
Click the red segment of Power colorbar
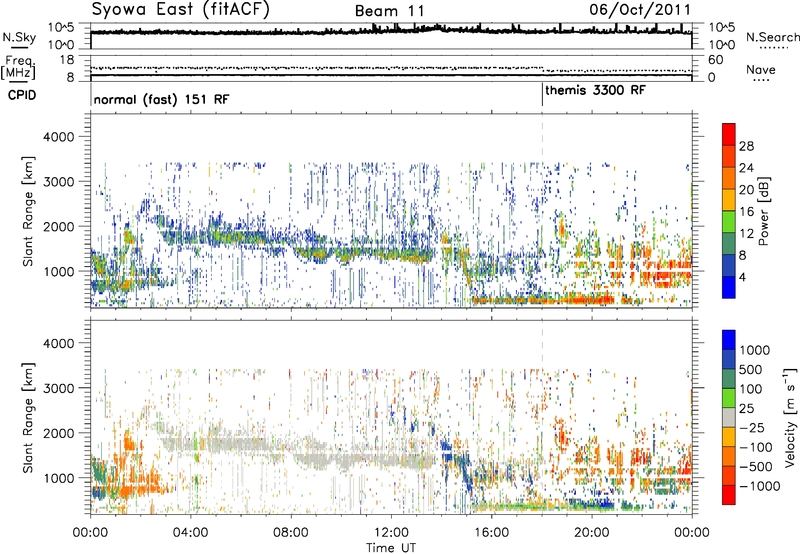[x=729, y=135]
